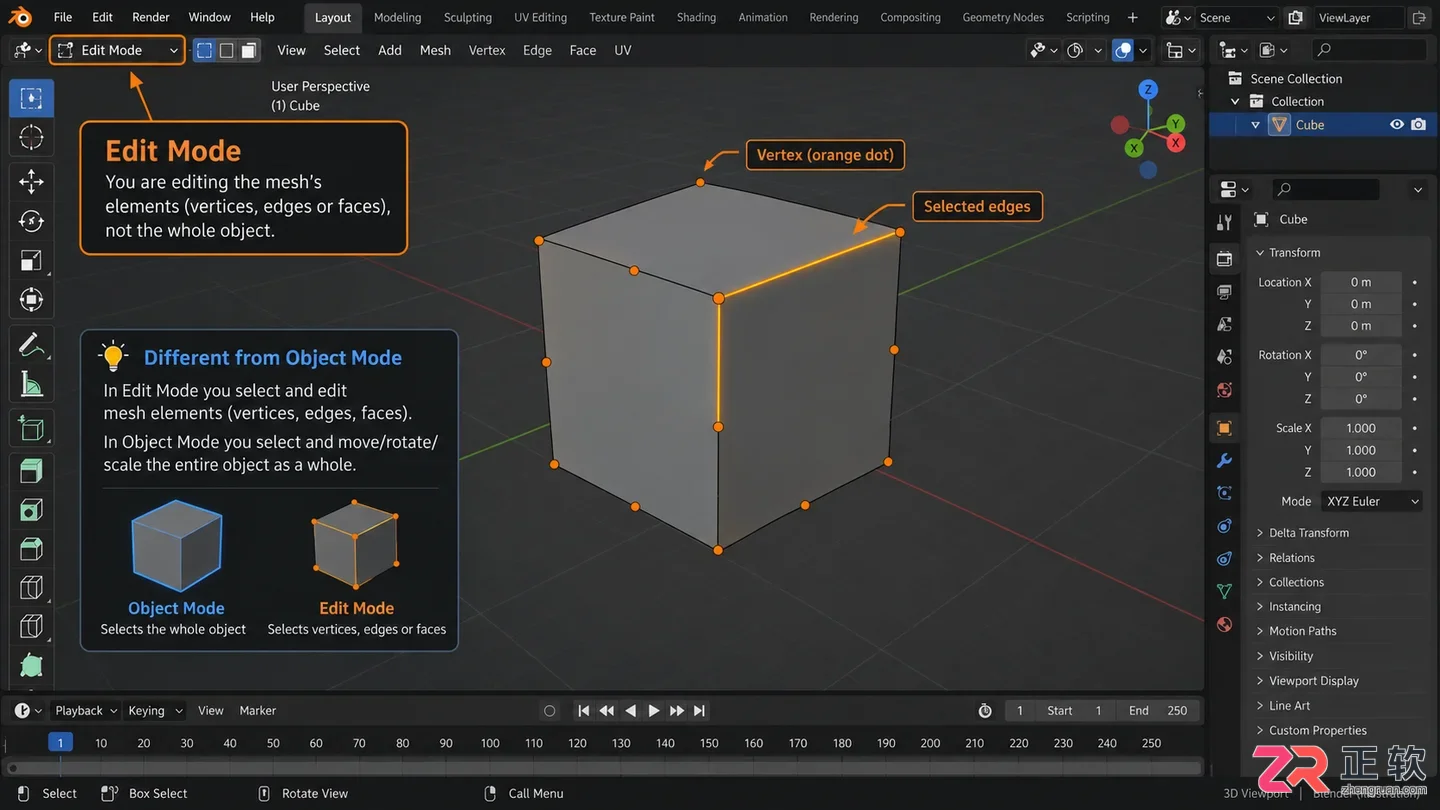Enable vertex select mode
1440x810 pixels.
204,50
